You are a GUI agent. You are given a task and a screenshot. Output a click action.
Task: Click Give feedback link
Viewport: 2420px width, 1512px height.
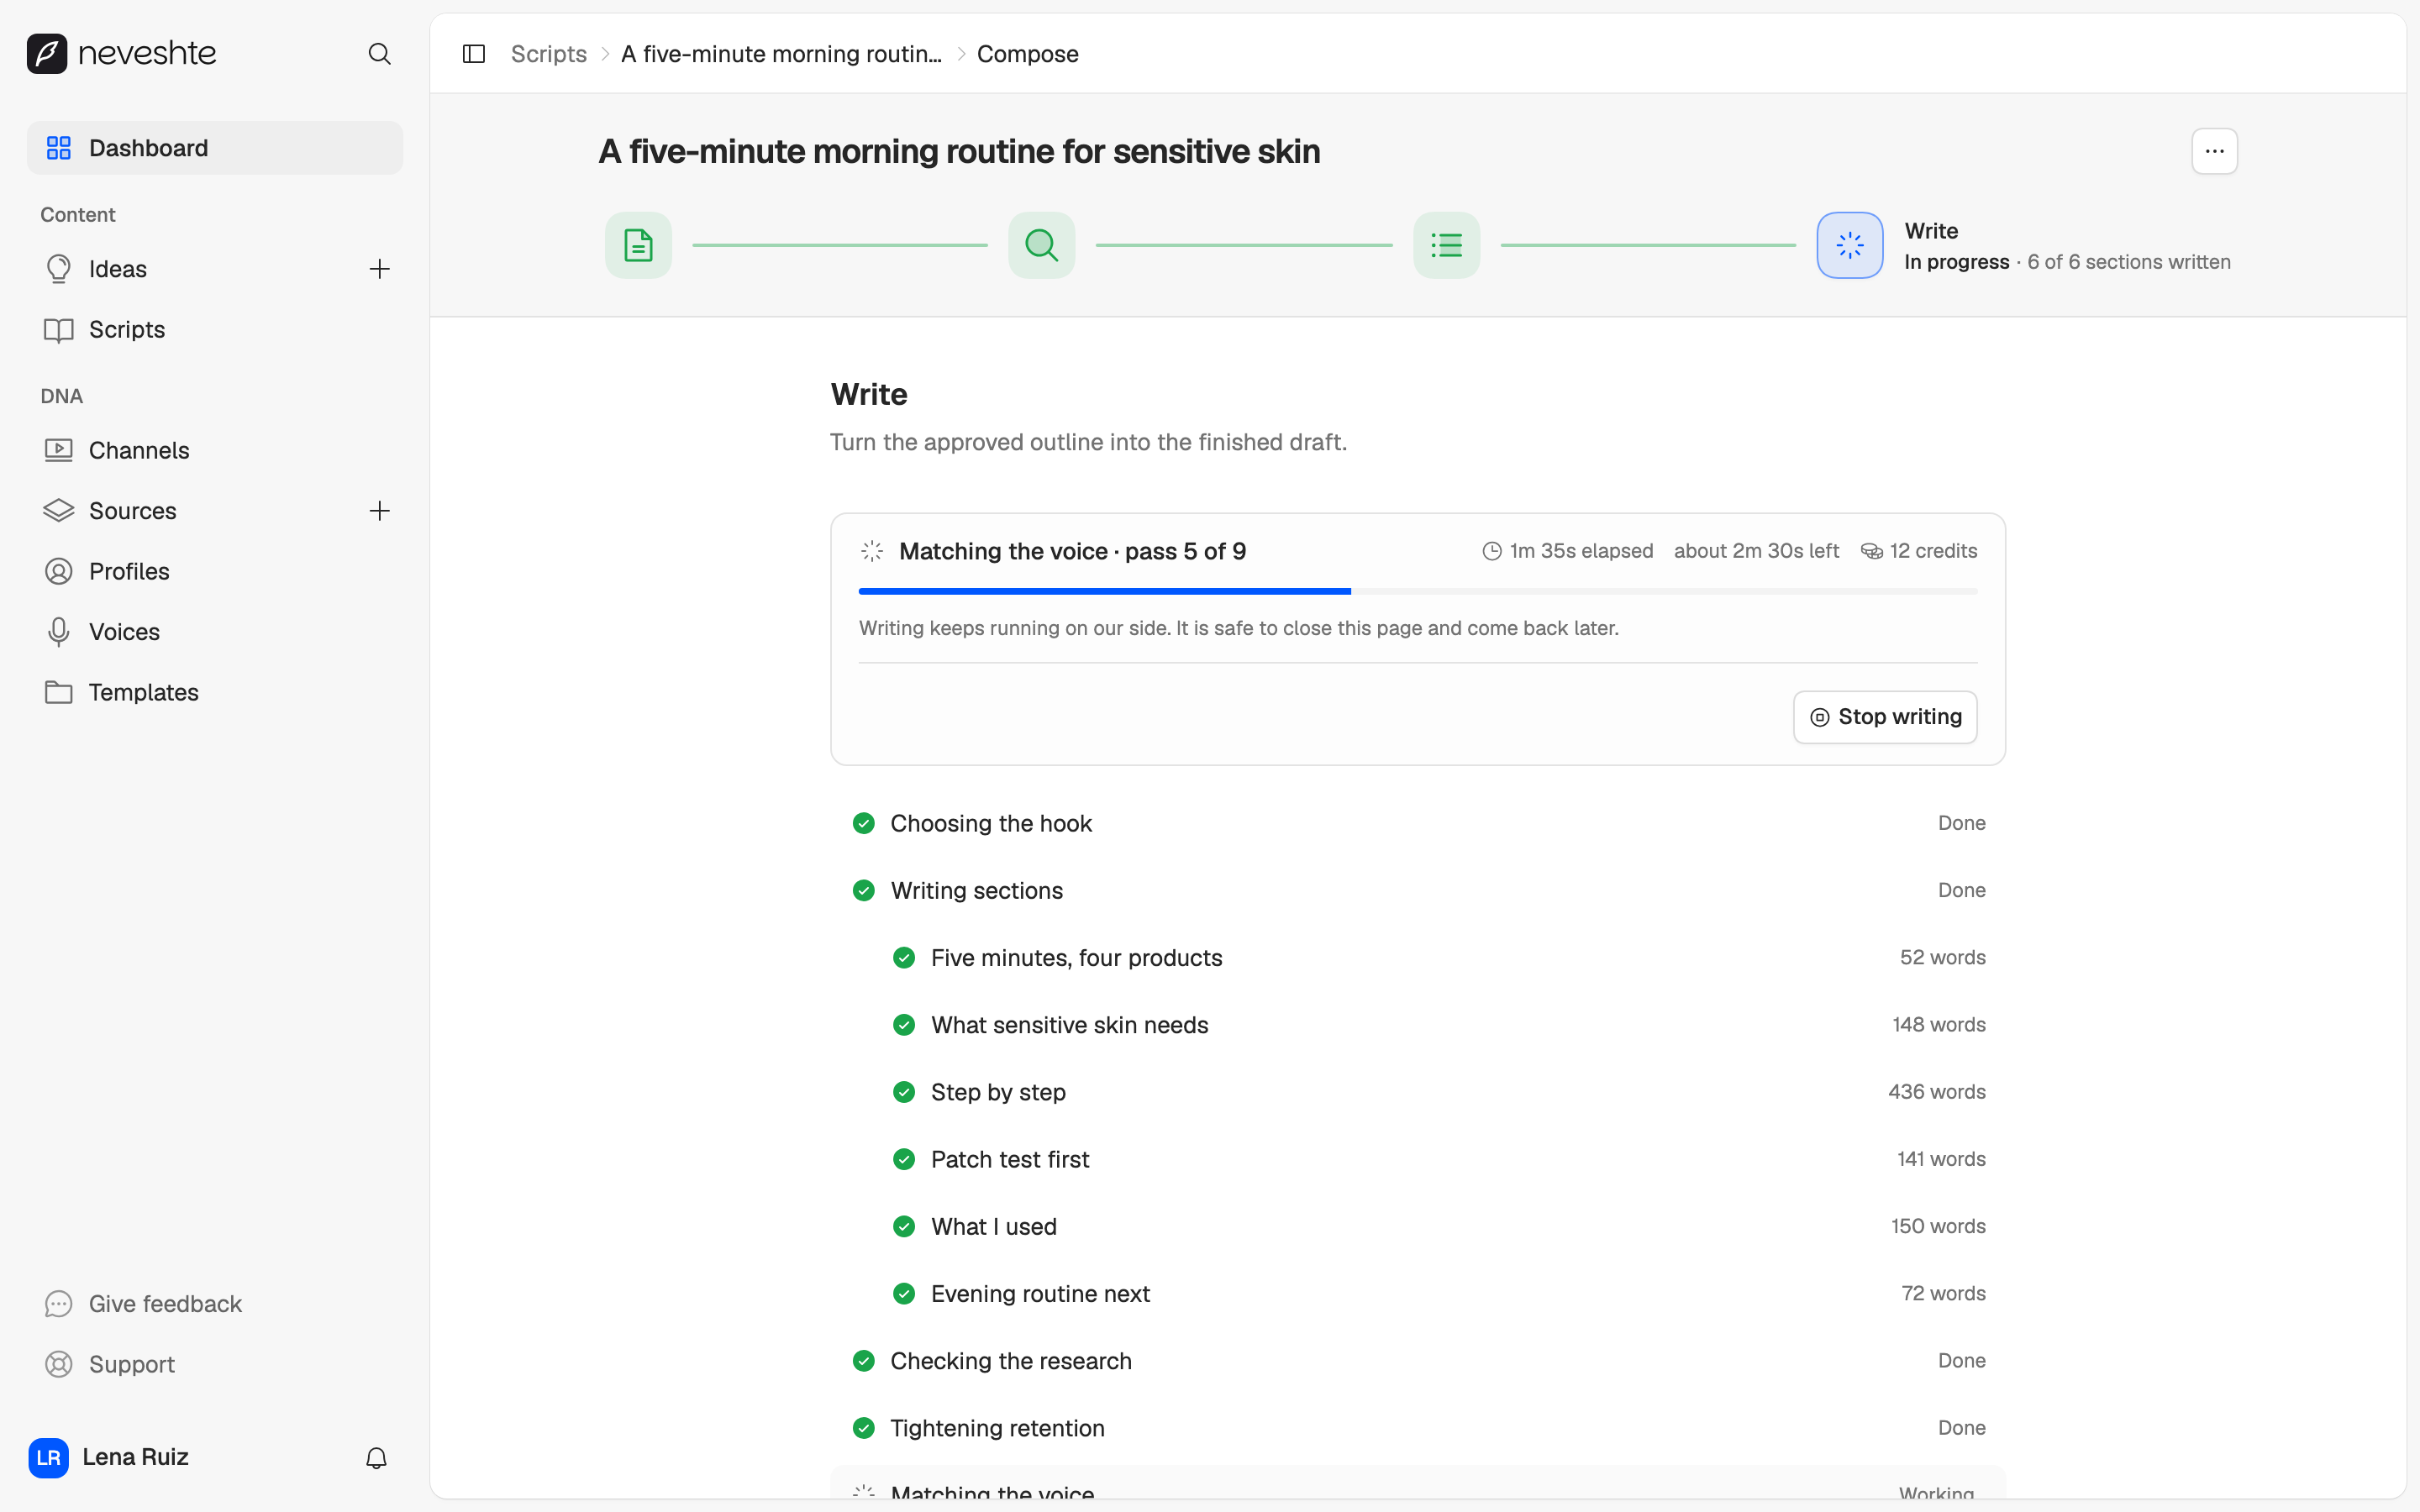(215, 1304)
